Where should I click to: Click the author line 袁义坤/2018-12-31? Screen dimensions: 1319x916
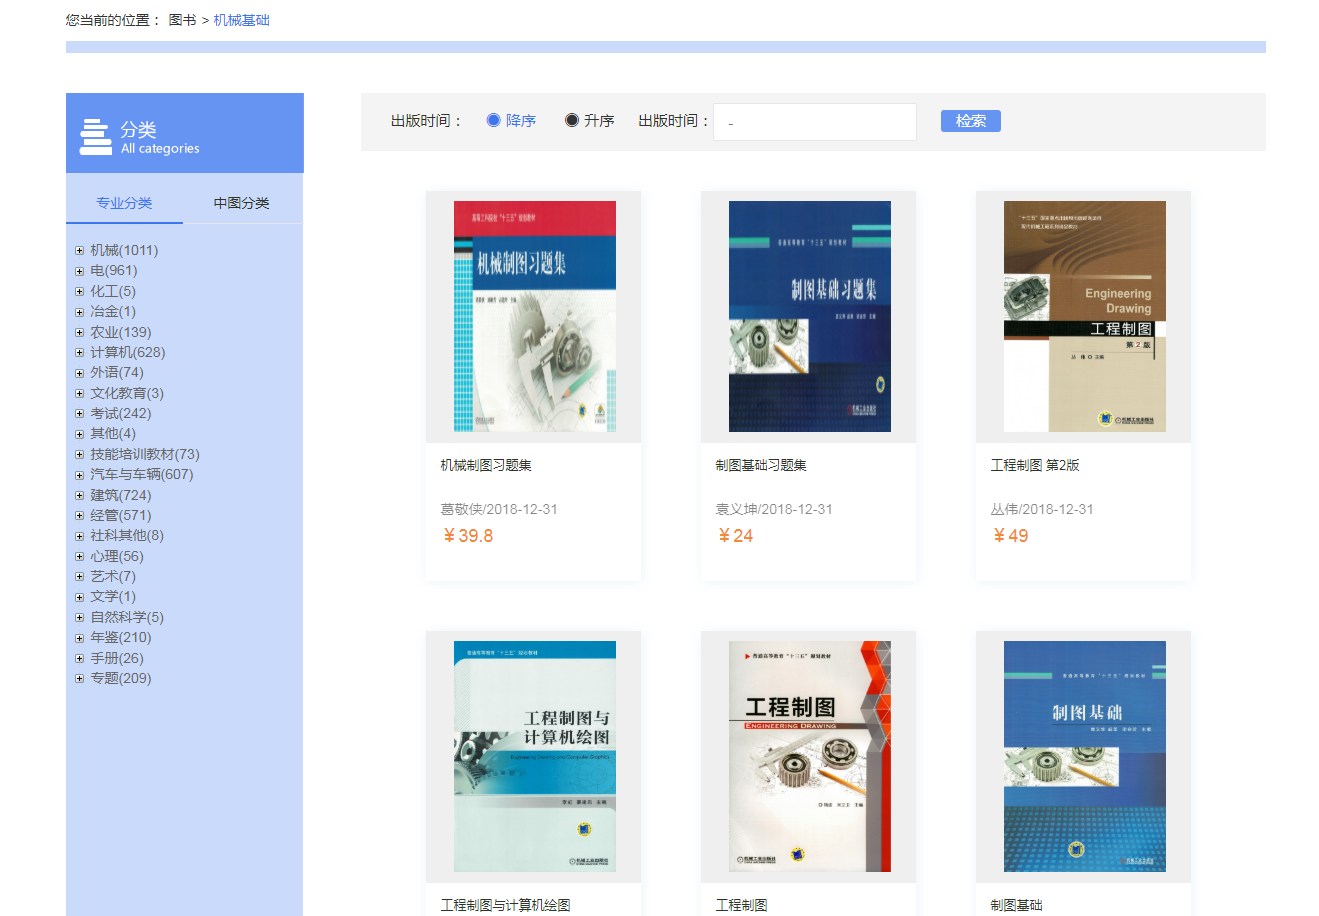(774, 509)
